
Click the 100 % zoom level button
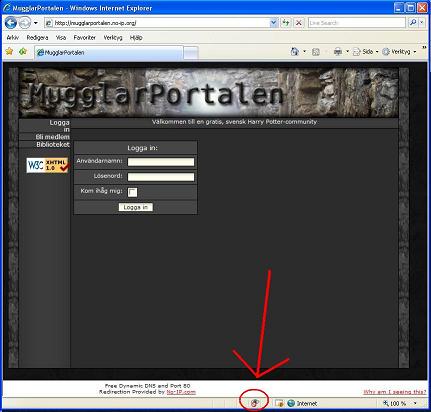[395, 403]
